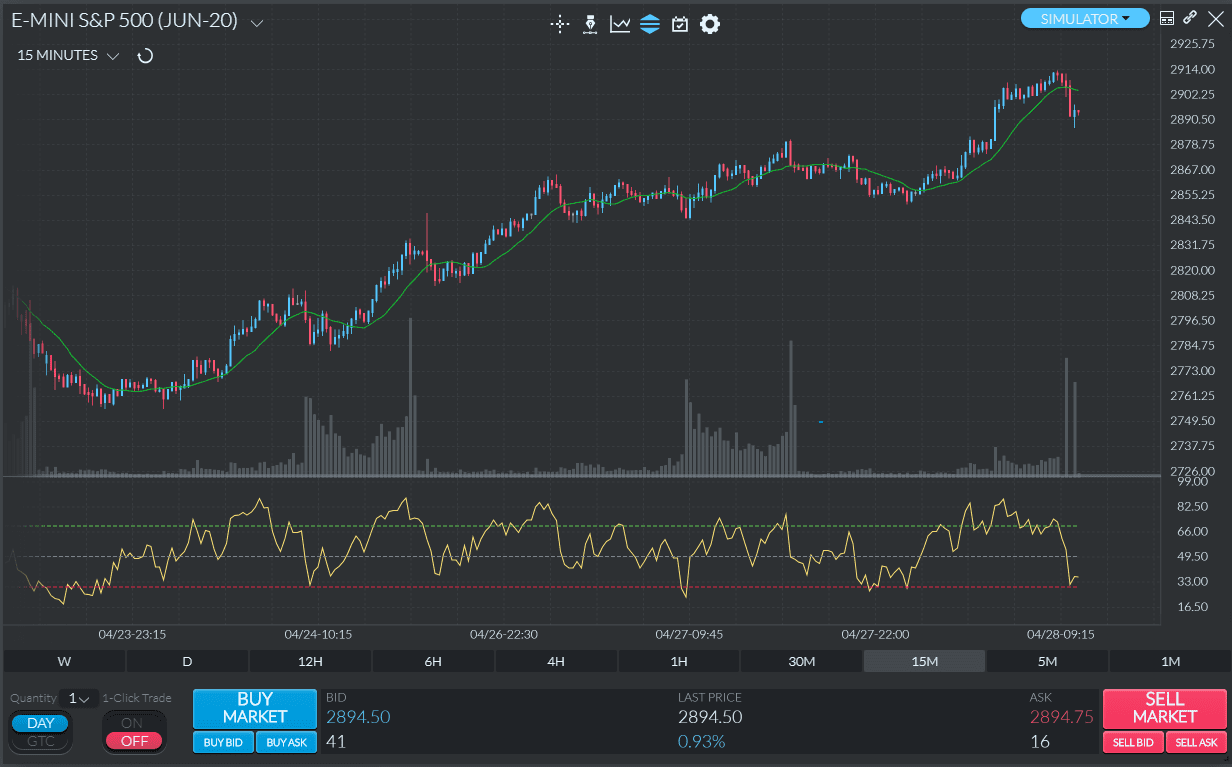Select the D daily timeframe tab
Image resolution: width=1232 pixels, height=767 pixels.
(x=186, y=661)
